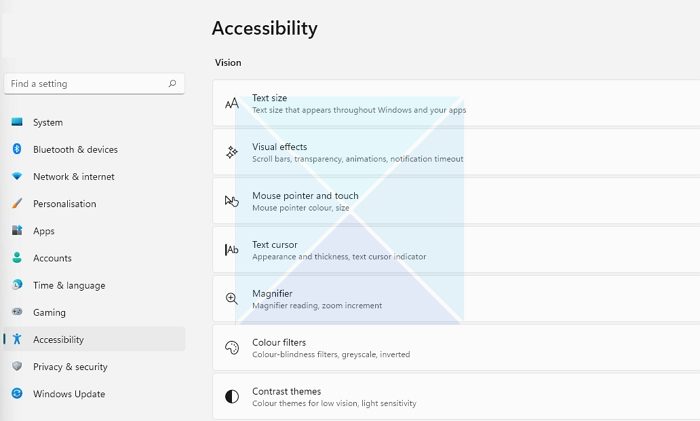Screen dimensions: 700x421
Task: Click the Accounts person icon
Action: pyautogui.click(x=17, y=258)
